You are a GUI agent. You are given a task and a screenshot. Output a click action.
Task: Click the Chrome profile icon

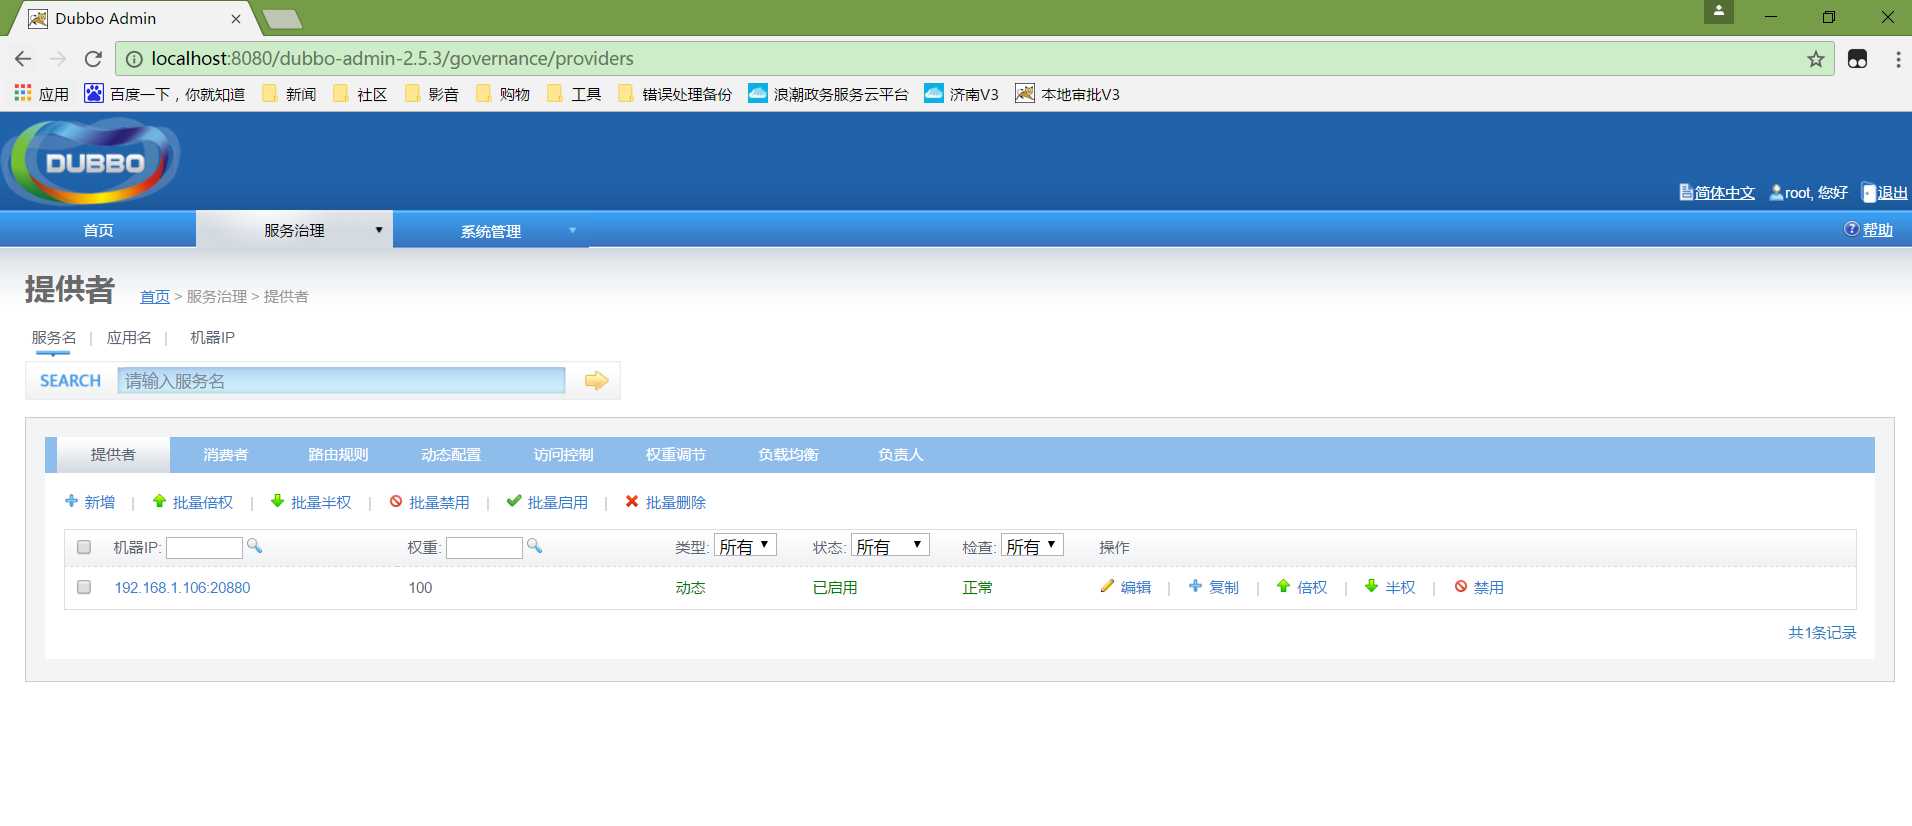coord(1719,12)
